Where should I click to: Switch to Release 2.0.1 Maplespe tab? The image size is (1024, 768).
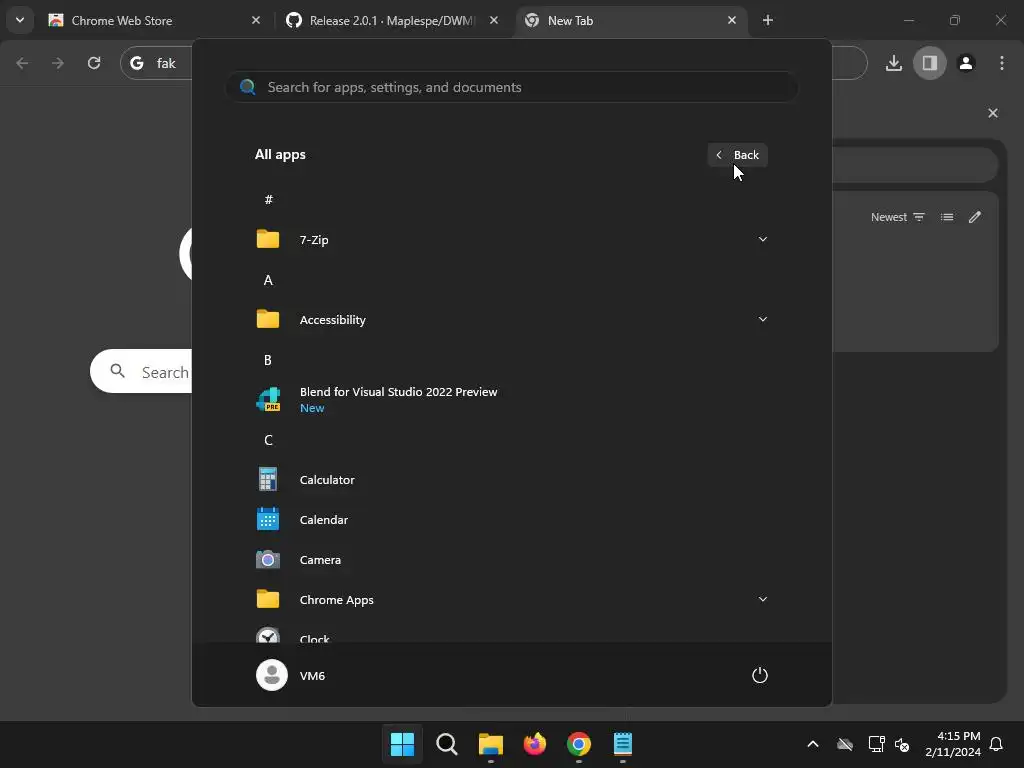[x=392, y=20]
